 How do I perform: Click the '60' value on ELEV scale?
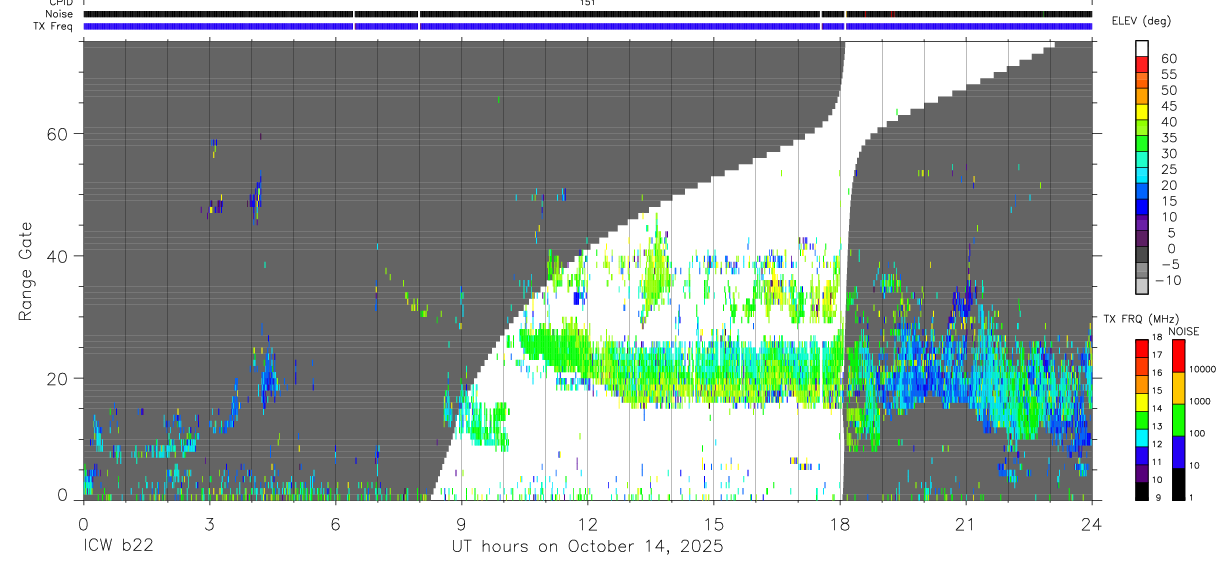(x=1168, y=59)
